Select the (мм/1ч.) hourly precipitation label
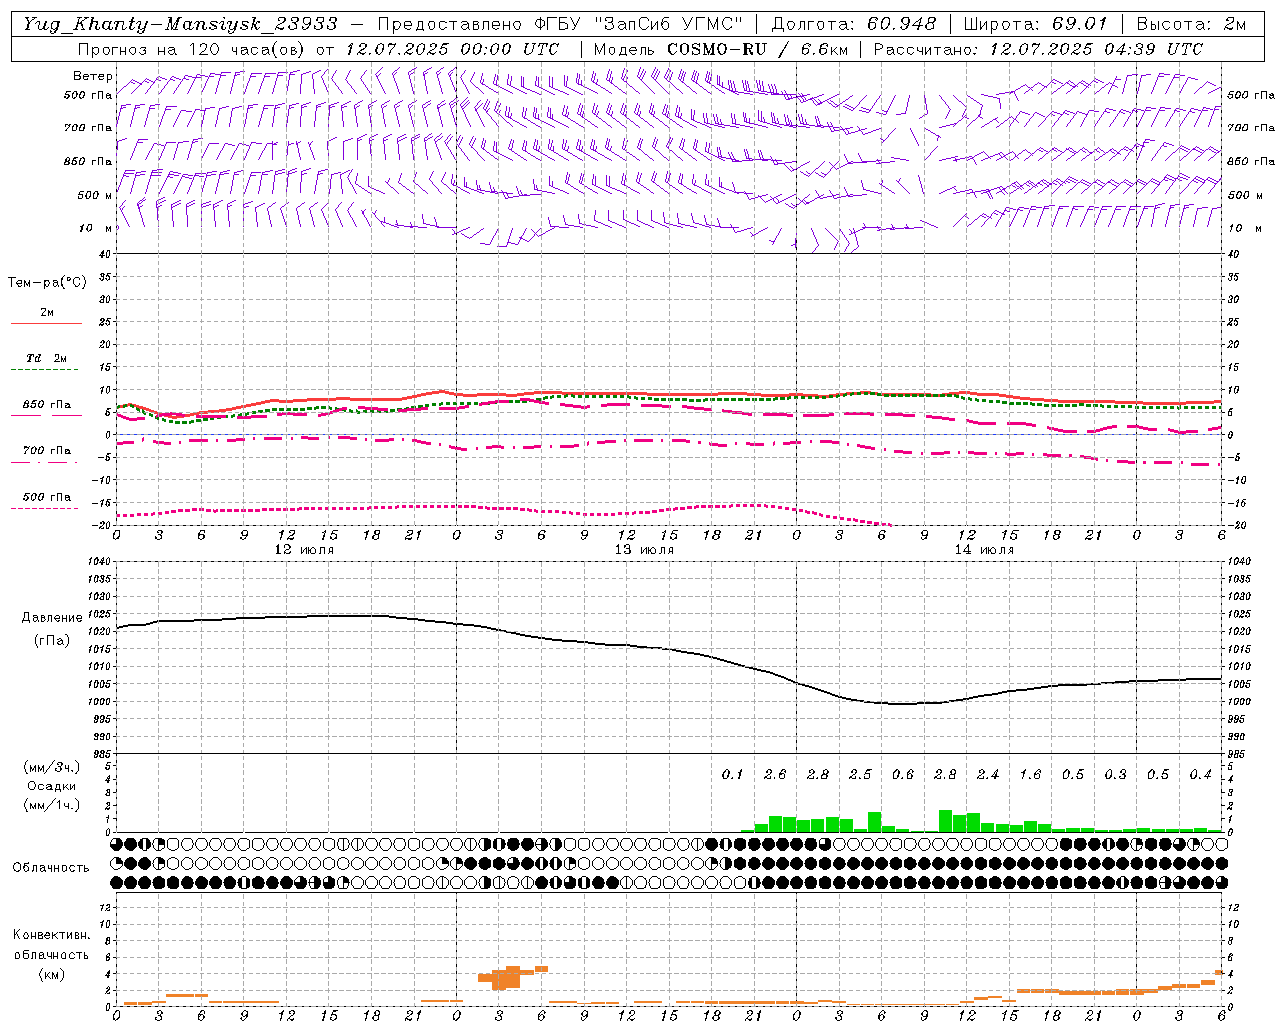 coord(51,805)
